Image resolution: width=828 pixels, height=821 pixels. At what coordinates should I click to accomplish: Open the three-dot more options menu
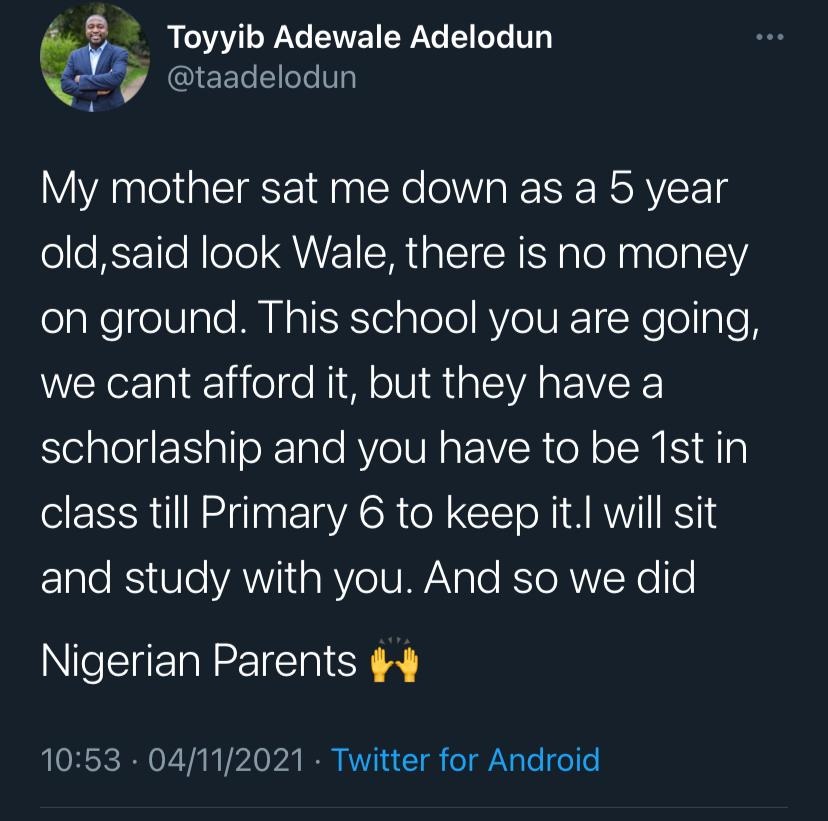coord(767,39)
